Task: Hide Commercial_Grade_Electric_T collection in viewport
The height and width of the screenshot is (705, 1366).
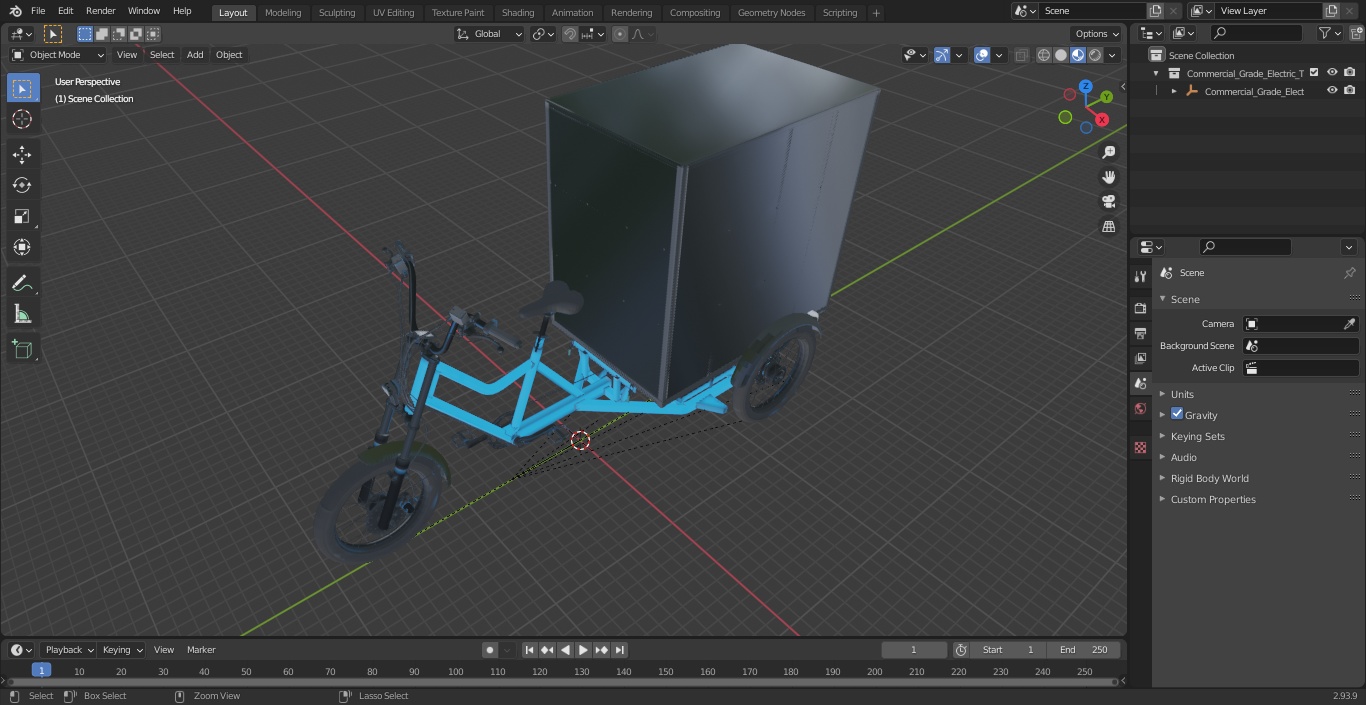Action: [x=1332, y=72]
